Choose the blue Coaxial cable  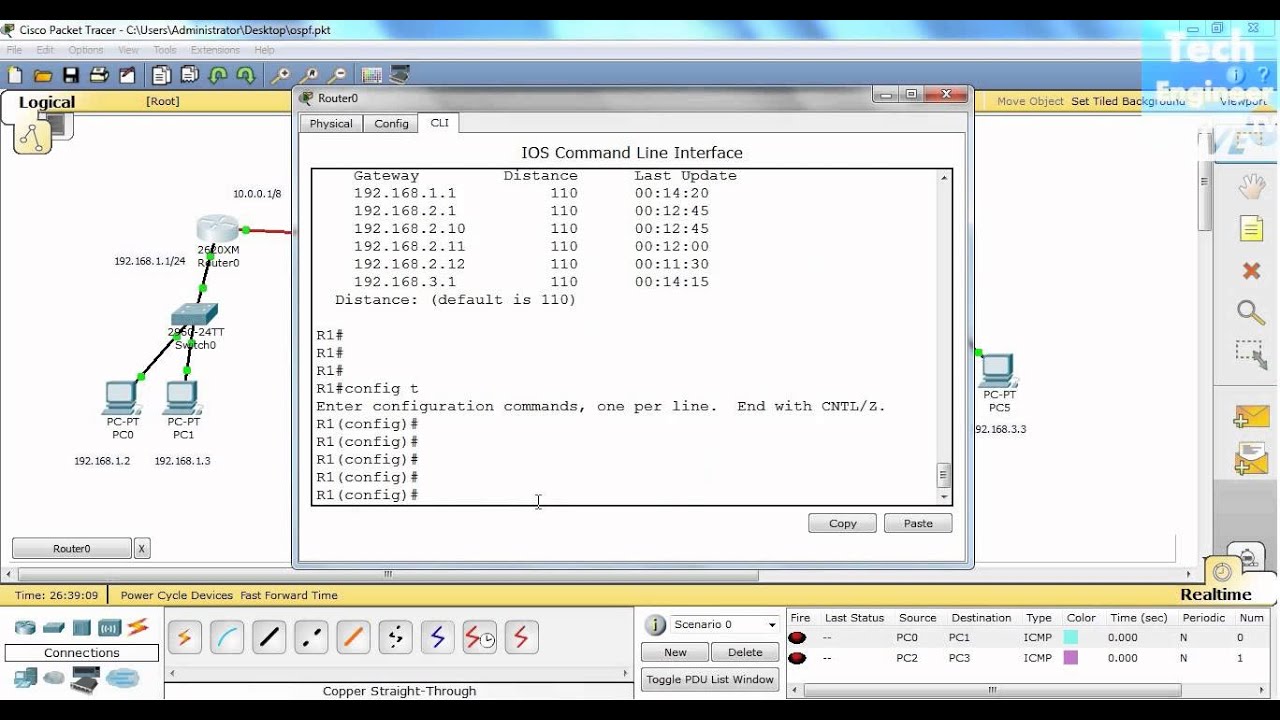[437, 637]
